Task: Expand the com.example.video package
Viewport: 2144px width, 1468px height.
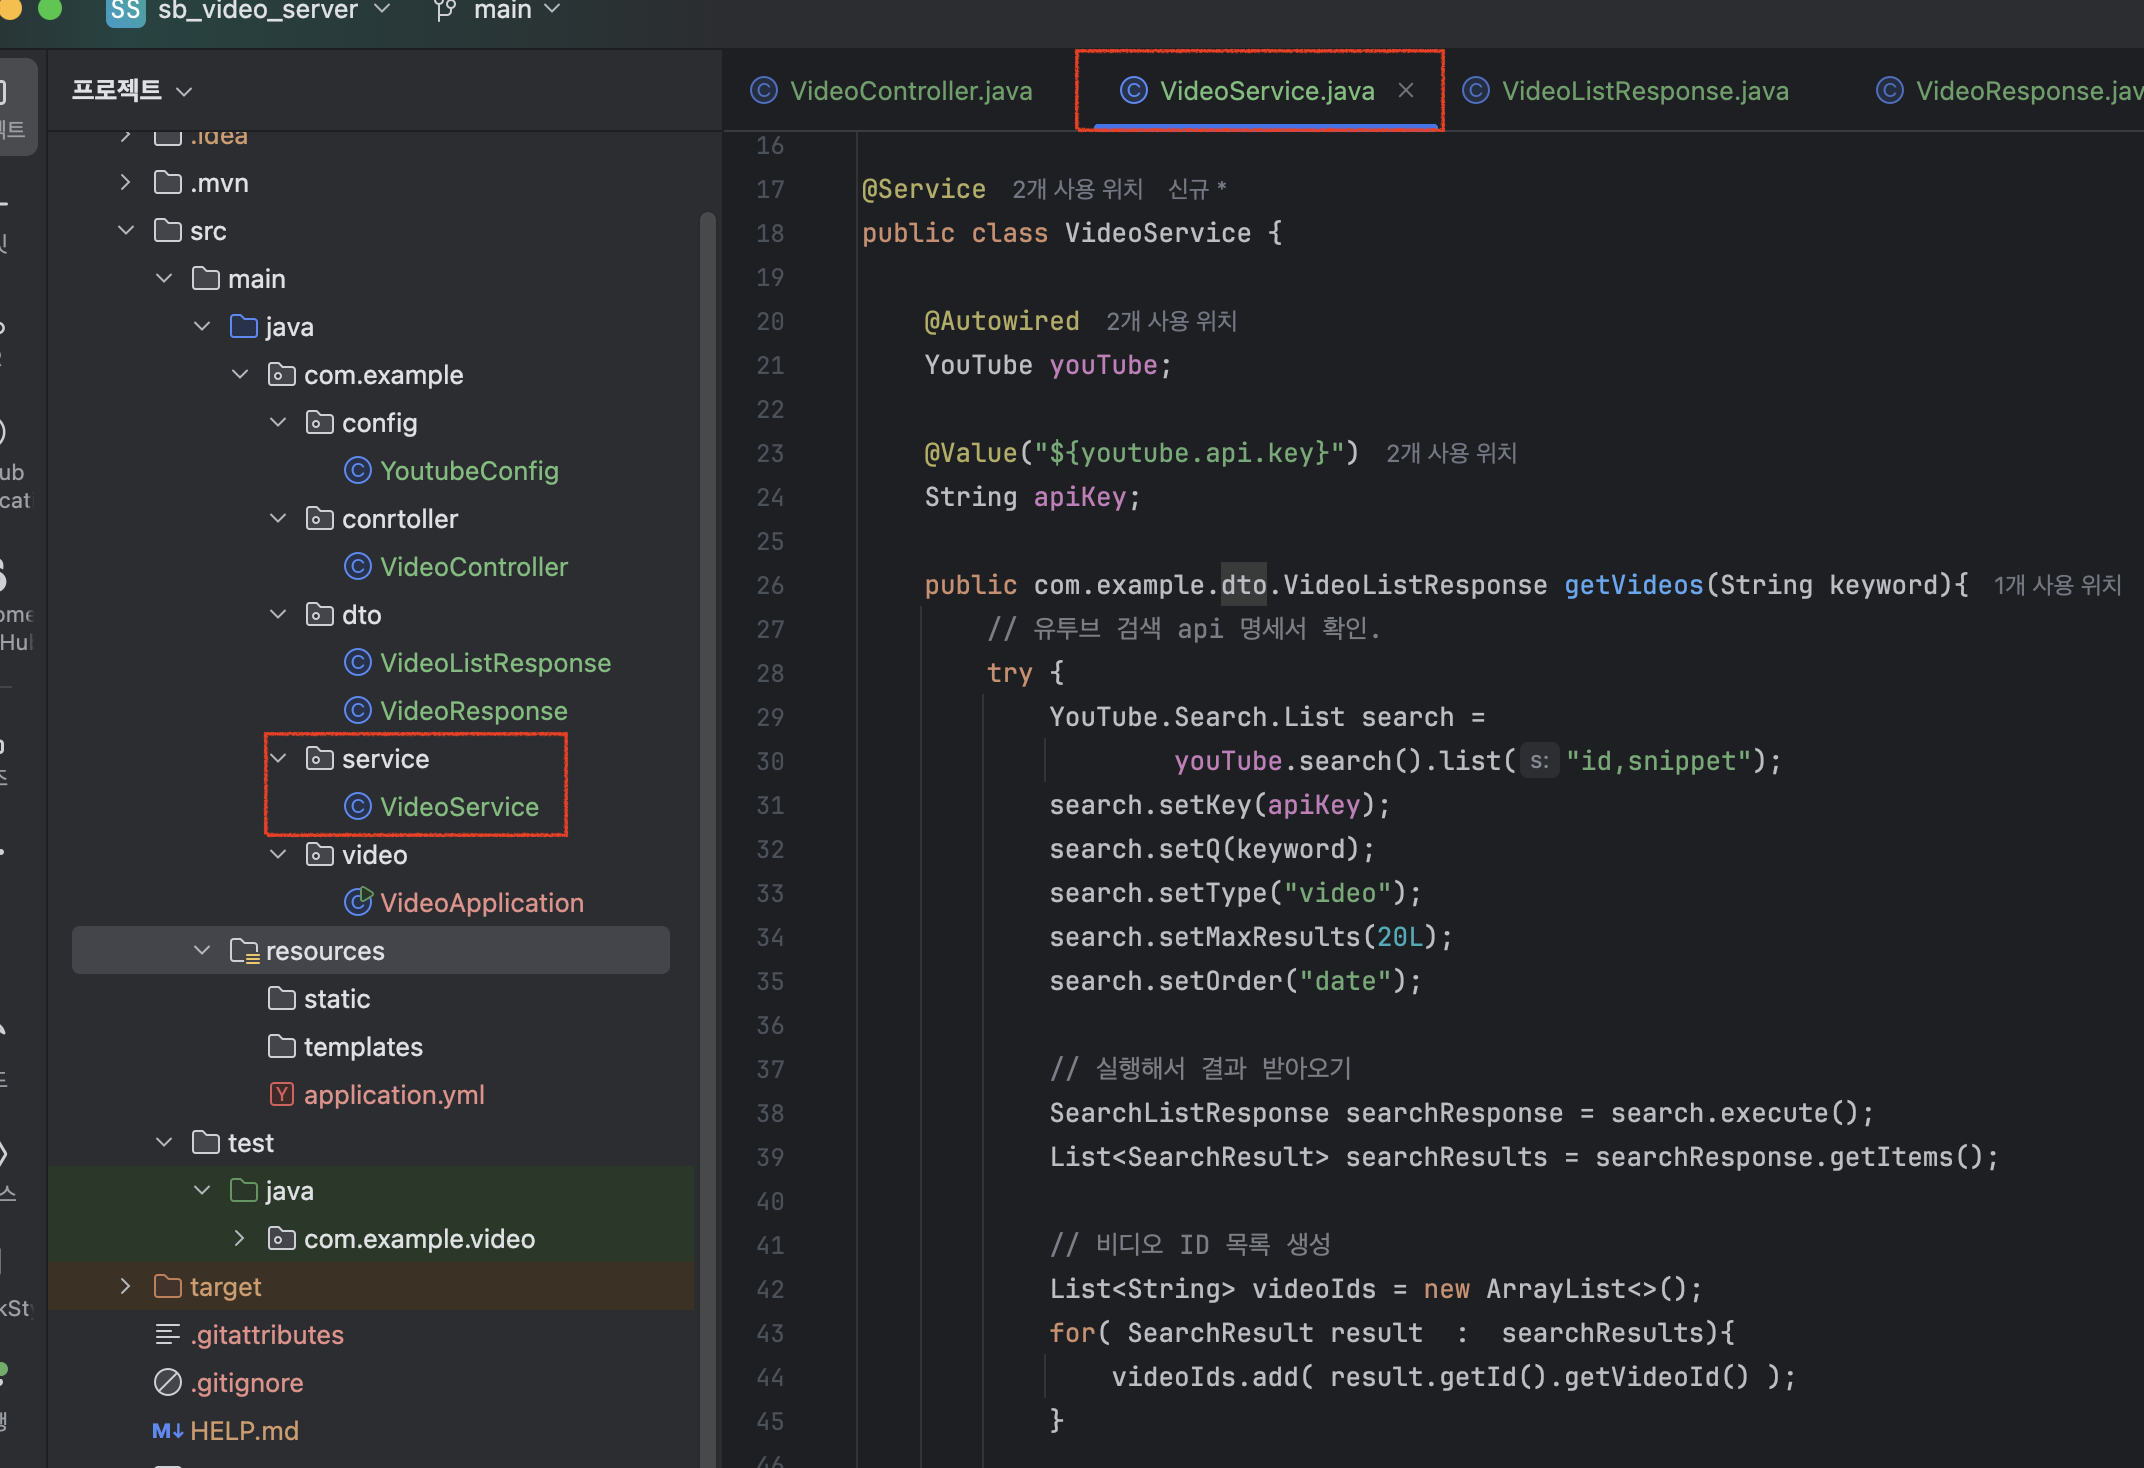Action: 240,1239
